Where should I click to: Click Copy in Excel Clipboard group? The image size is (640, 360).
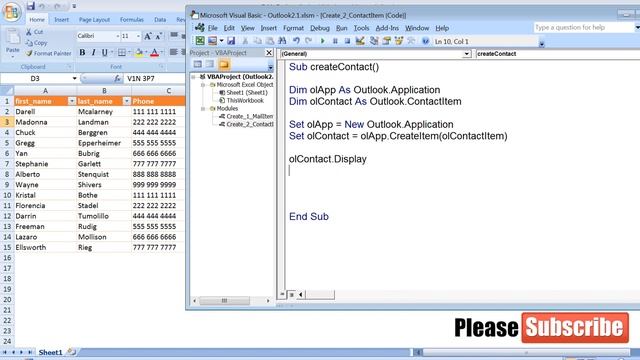pyautogui.click(x=36, y=42)
